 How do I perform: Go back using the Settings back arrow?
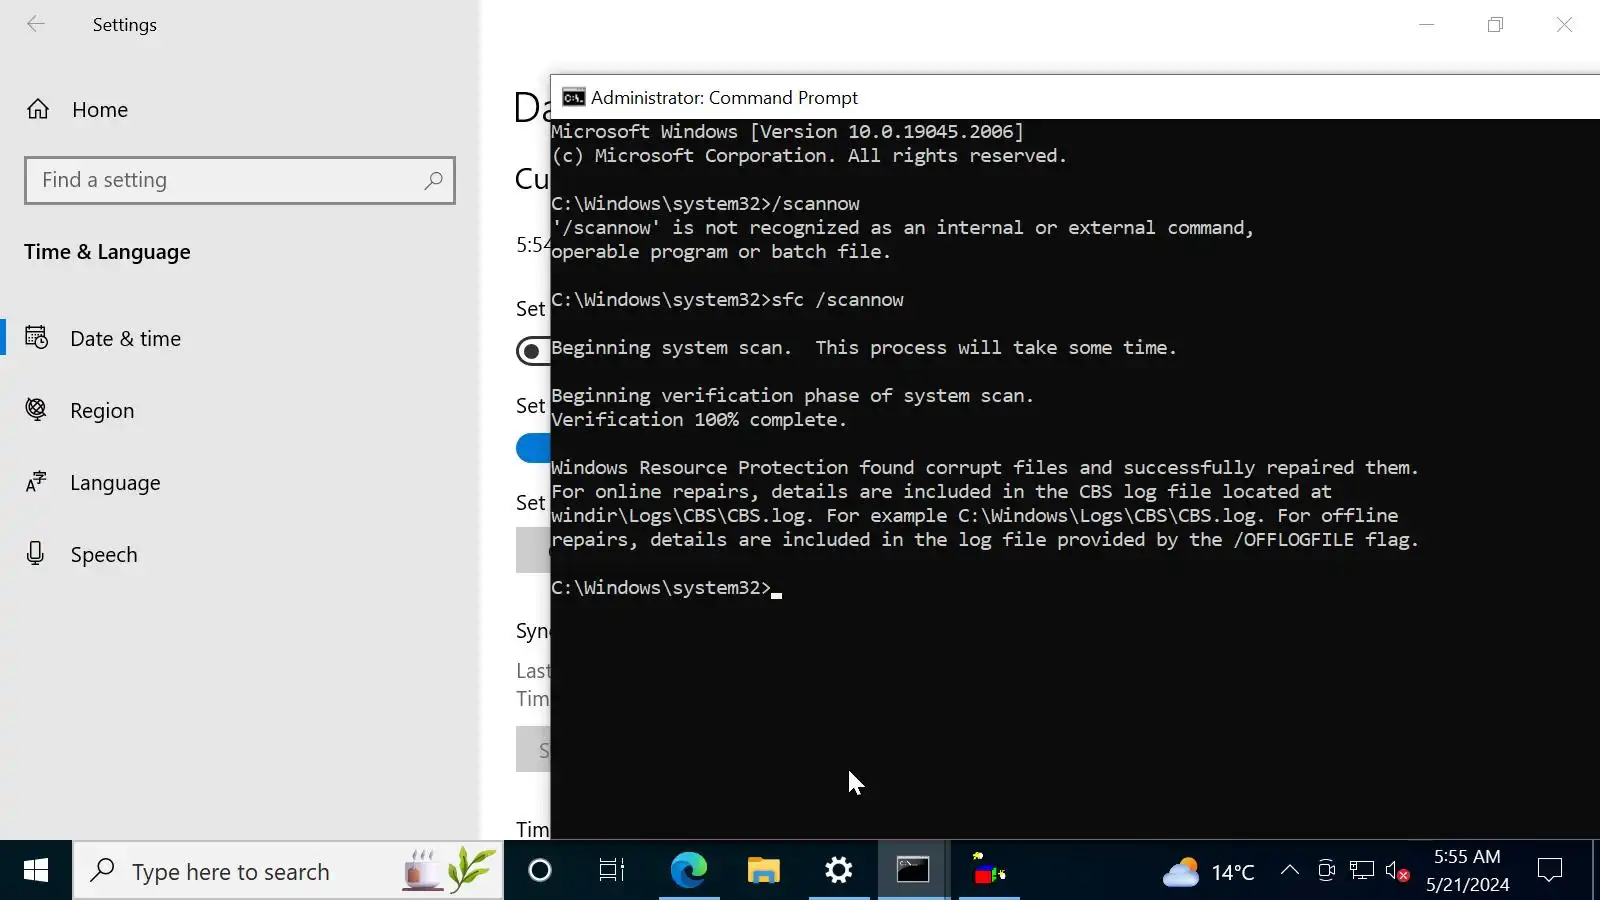pos(36,24)
